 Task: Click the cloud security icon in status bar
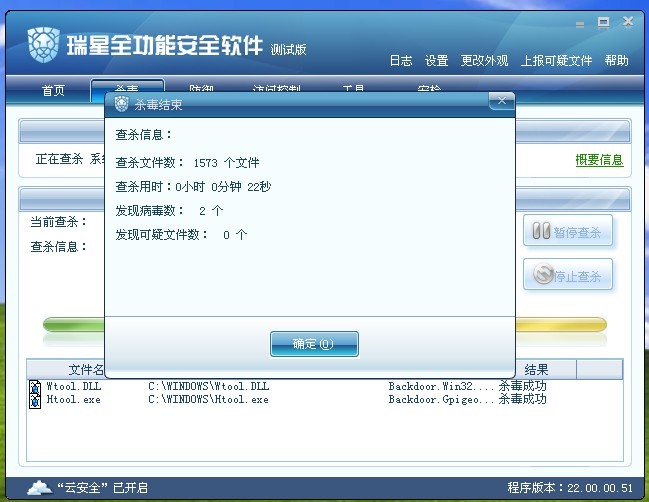(40, 488)
